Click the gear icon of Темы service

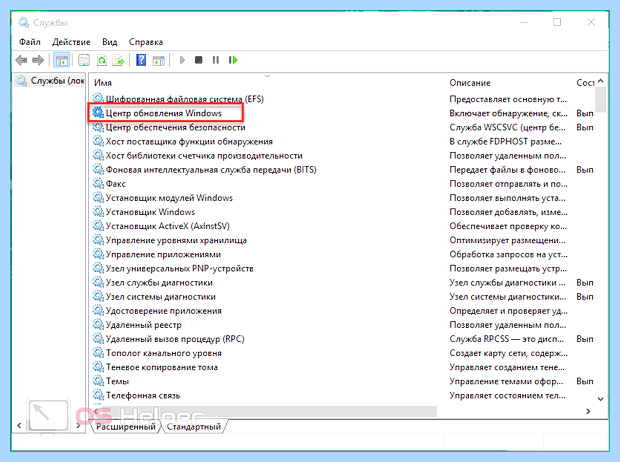pyautogui.click(x=98, y=381)
